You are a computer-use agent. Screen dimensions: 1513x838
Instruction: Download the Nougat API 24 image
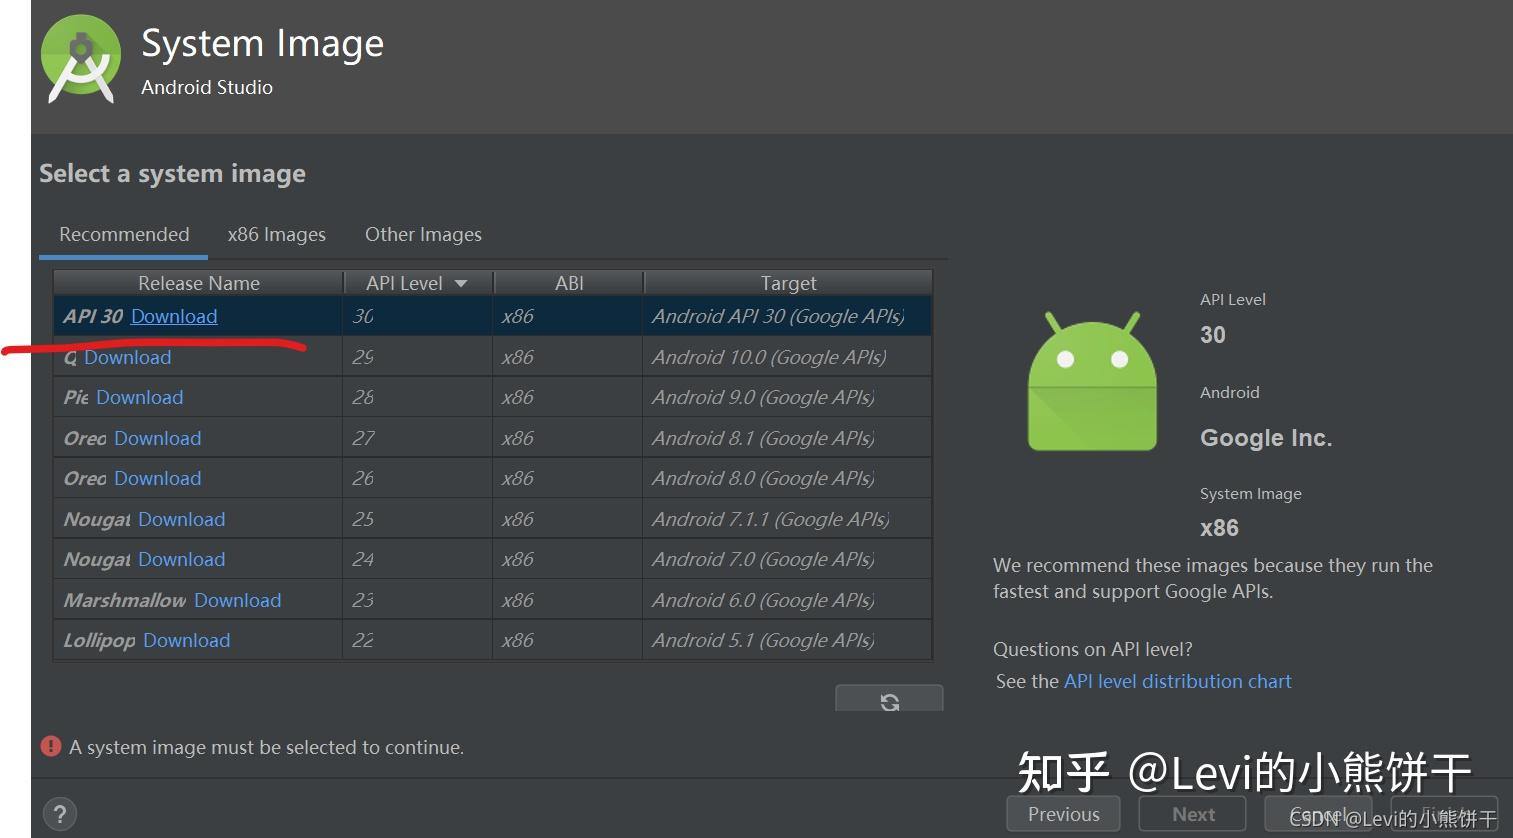click(x=181, y=559)
